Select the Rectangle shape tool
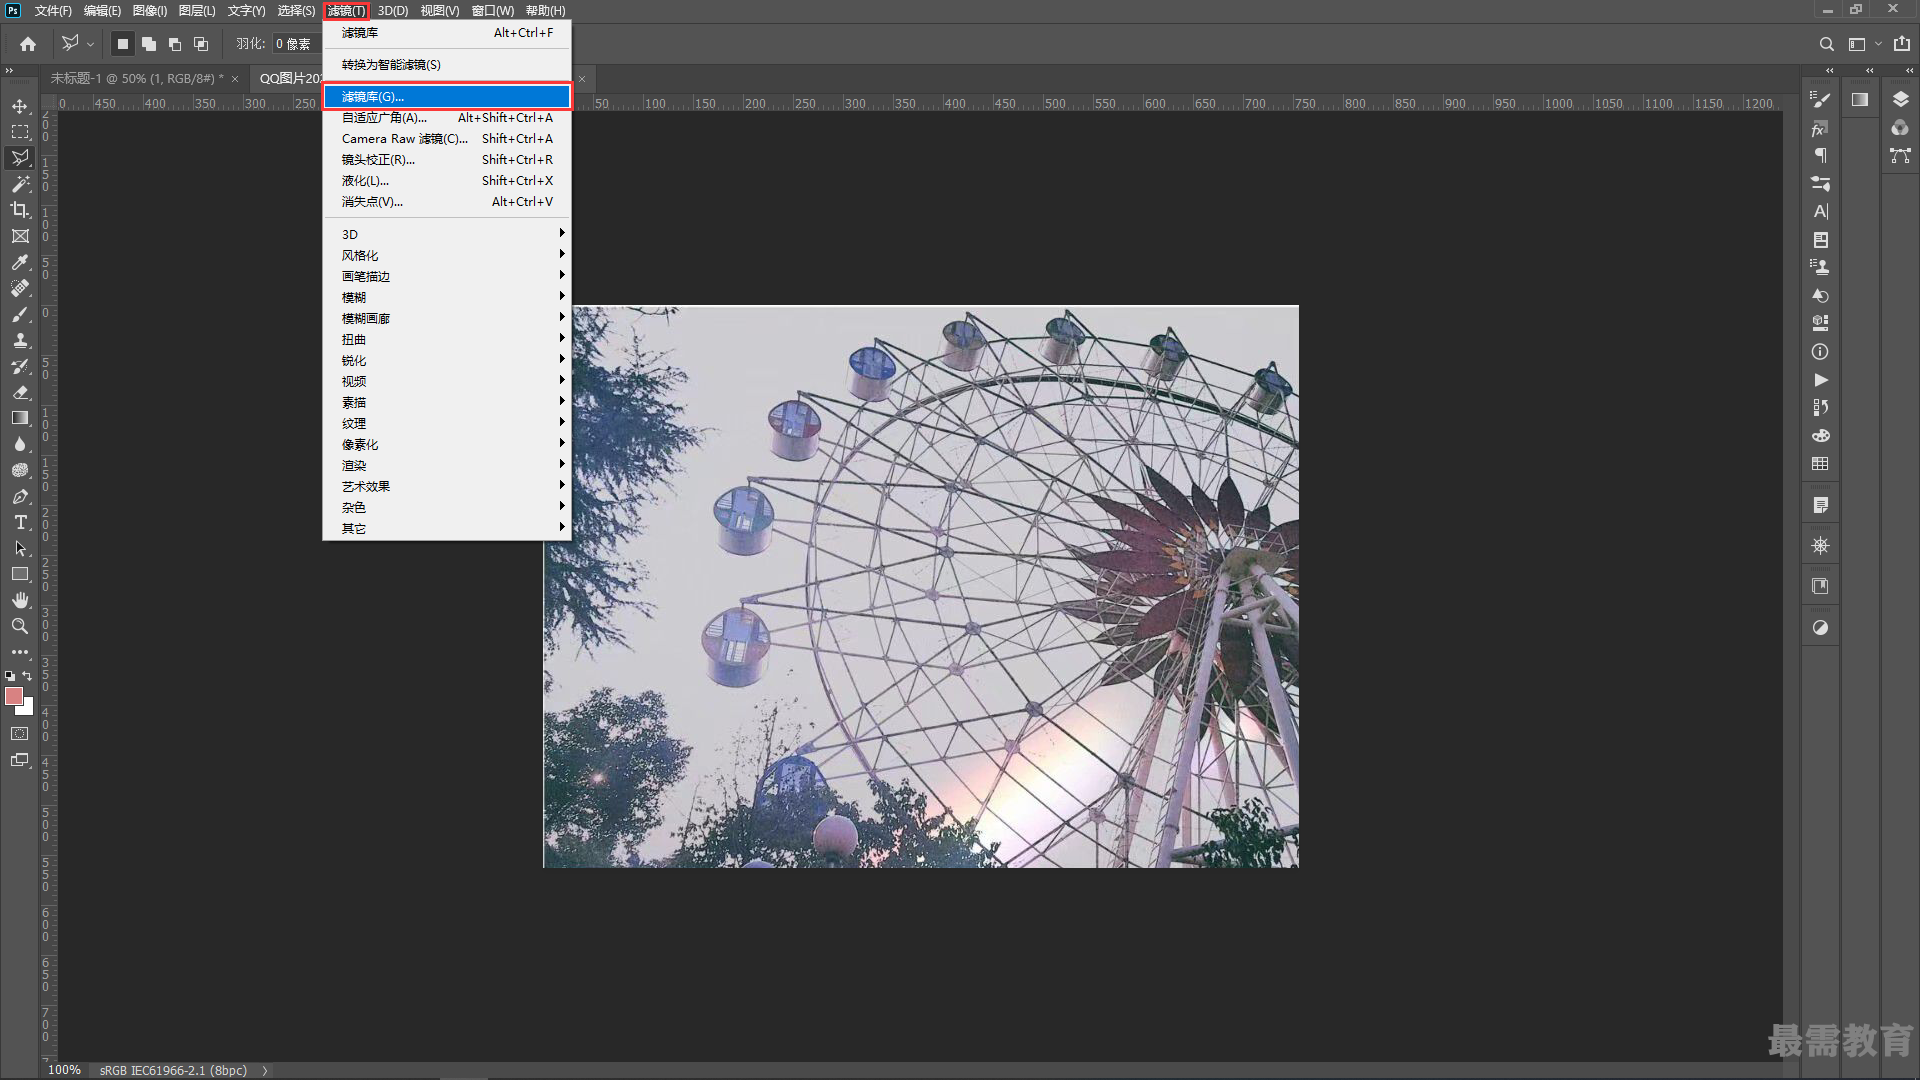 coord(20,574)
